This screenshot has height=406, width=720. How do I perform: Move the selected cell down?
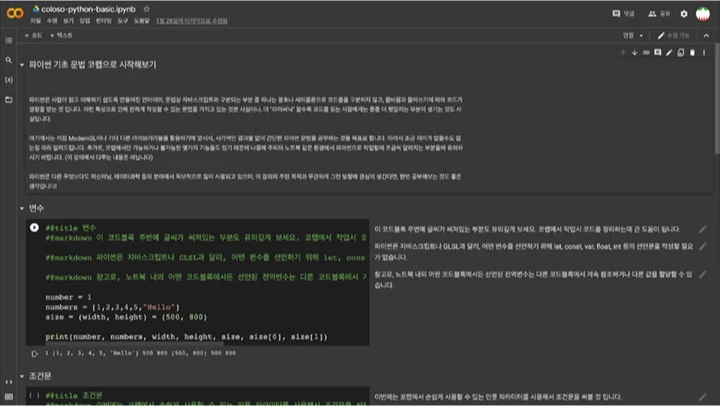(634, 53)
